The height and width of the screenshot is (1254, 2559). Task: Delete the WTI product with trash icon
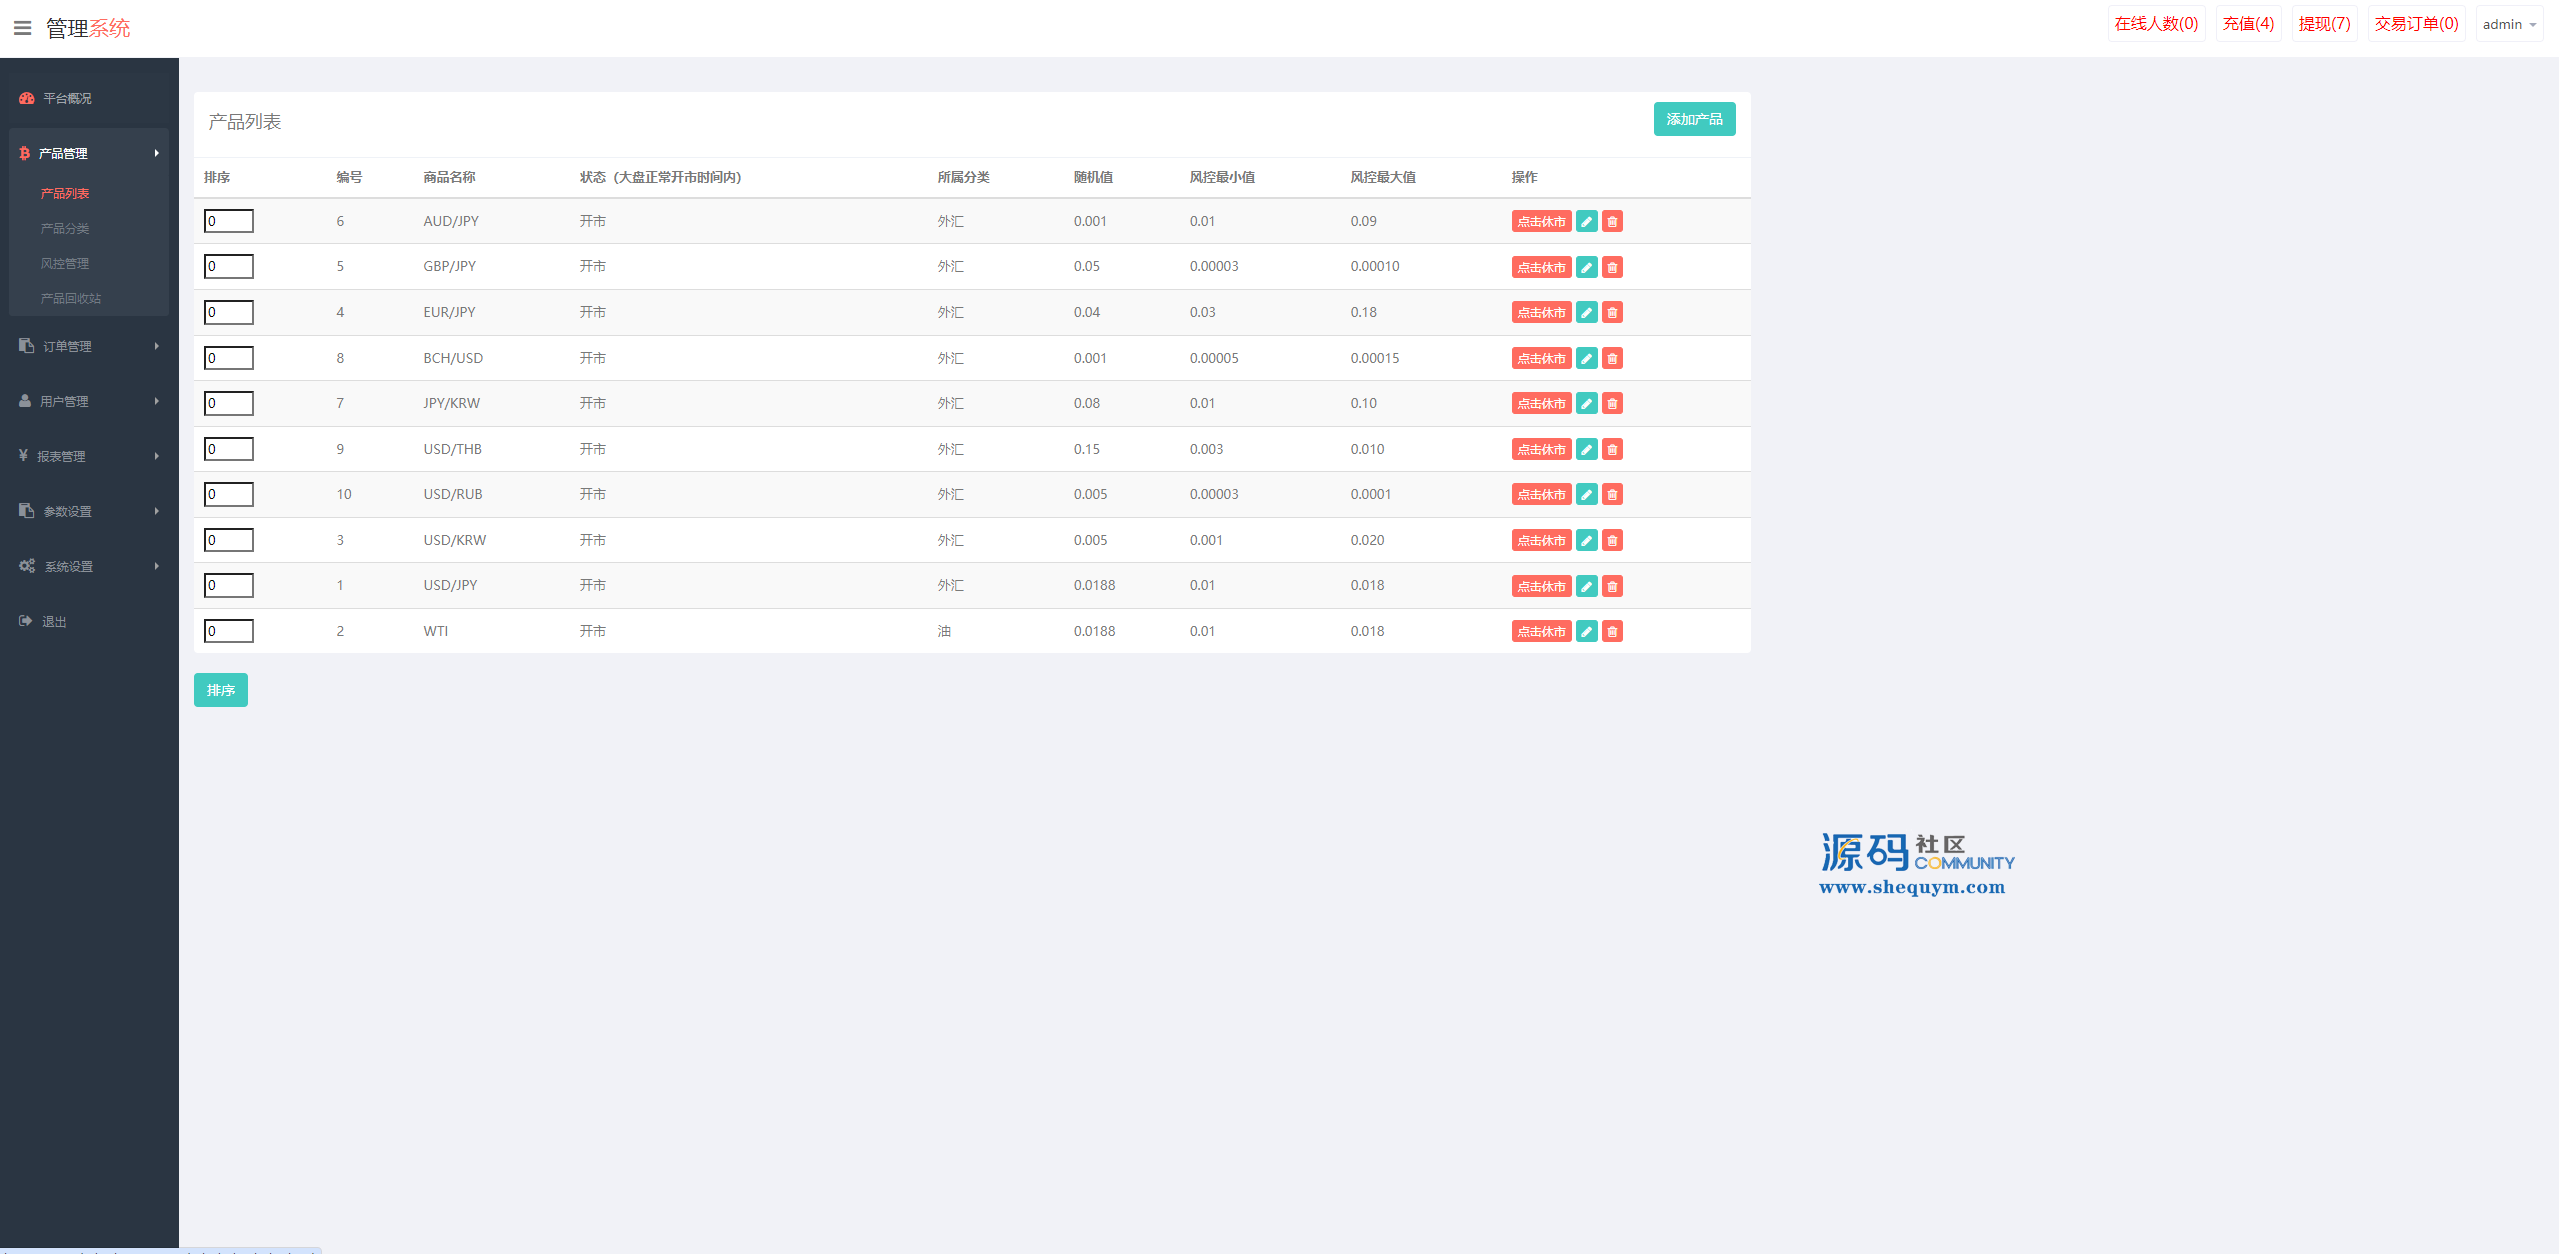pos(1612,631)
